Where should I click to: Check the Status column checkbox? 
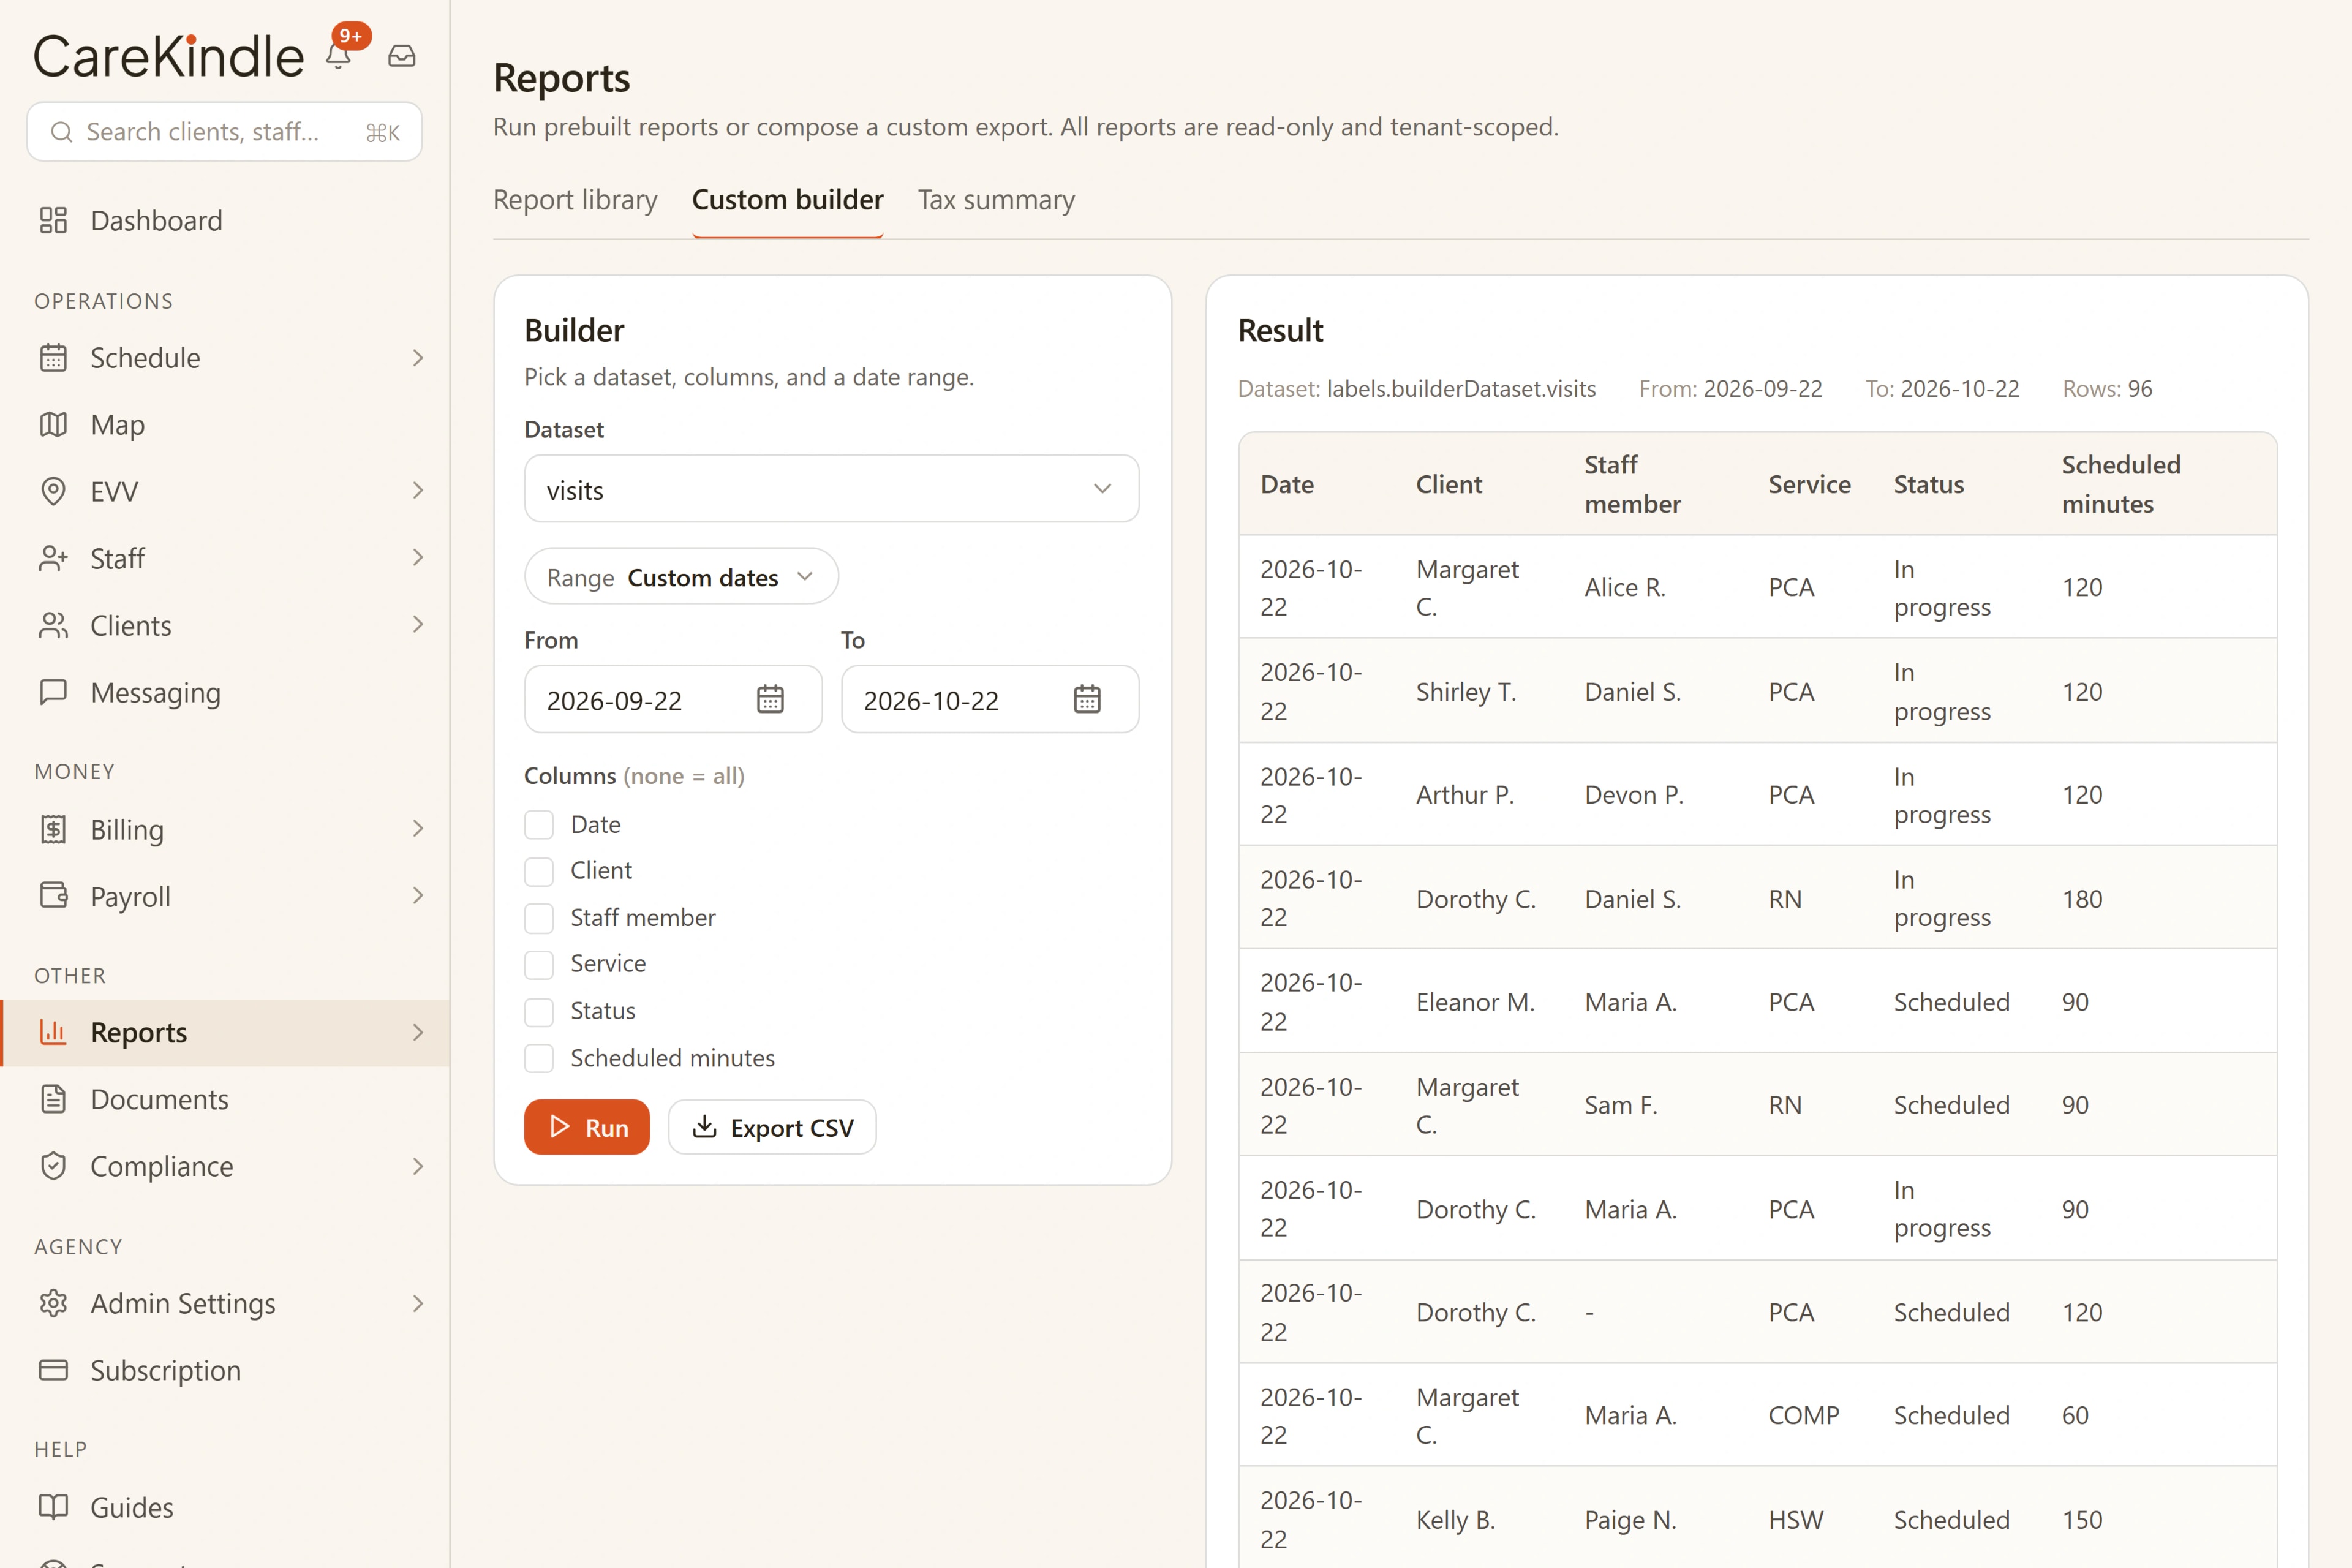539,1011
